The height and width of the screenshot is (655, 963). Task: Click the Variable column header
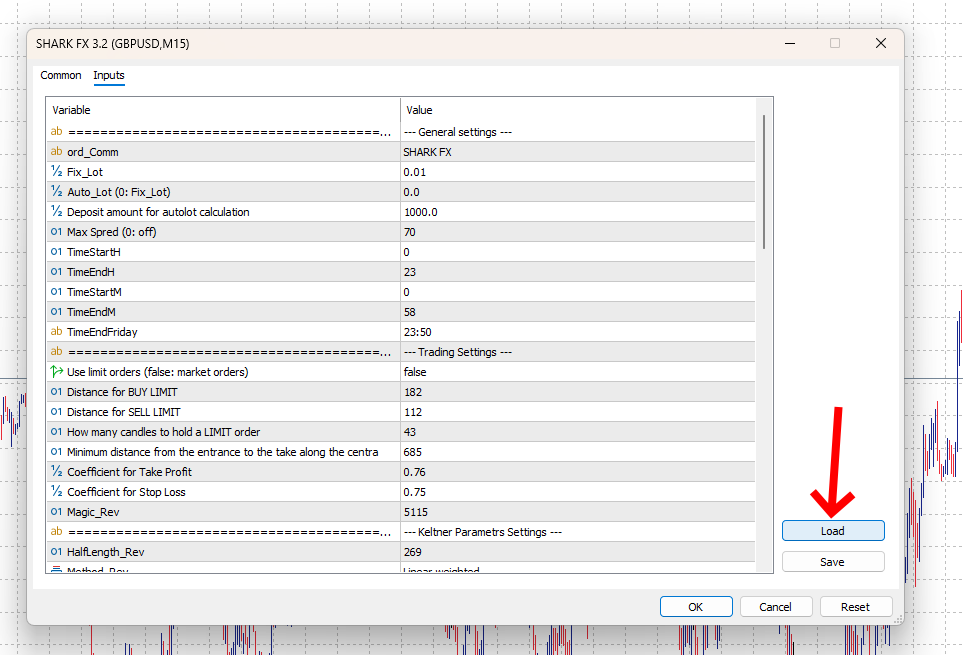224,110
